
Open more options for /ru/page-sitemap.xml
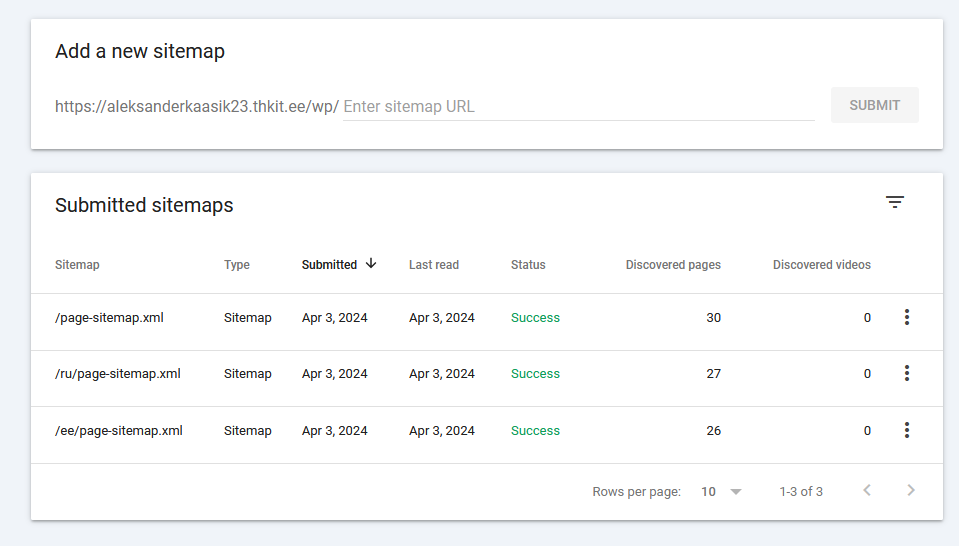click(x=907, y=373)
